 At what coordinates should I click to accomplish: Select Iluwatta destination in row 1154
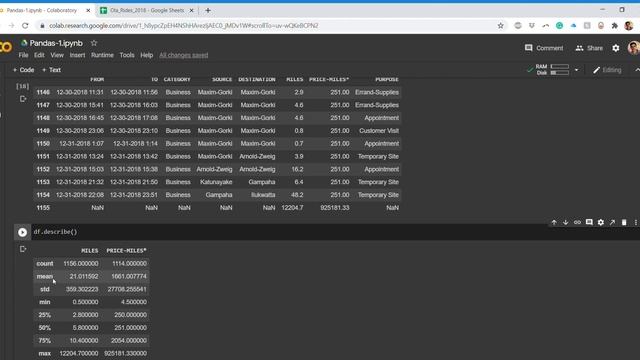pos(263,195)
